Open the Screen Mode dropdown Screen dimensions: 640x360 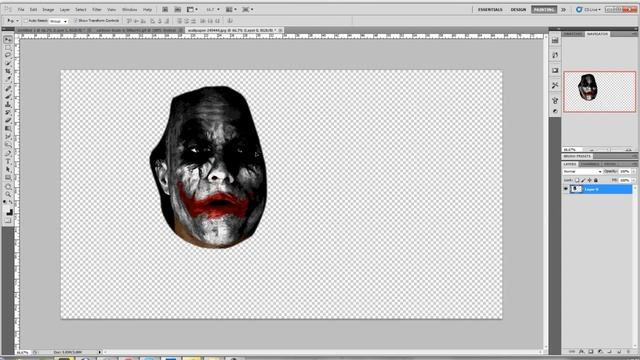(x=247, y=9)
